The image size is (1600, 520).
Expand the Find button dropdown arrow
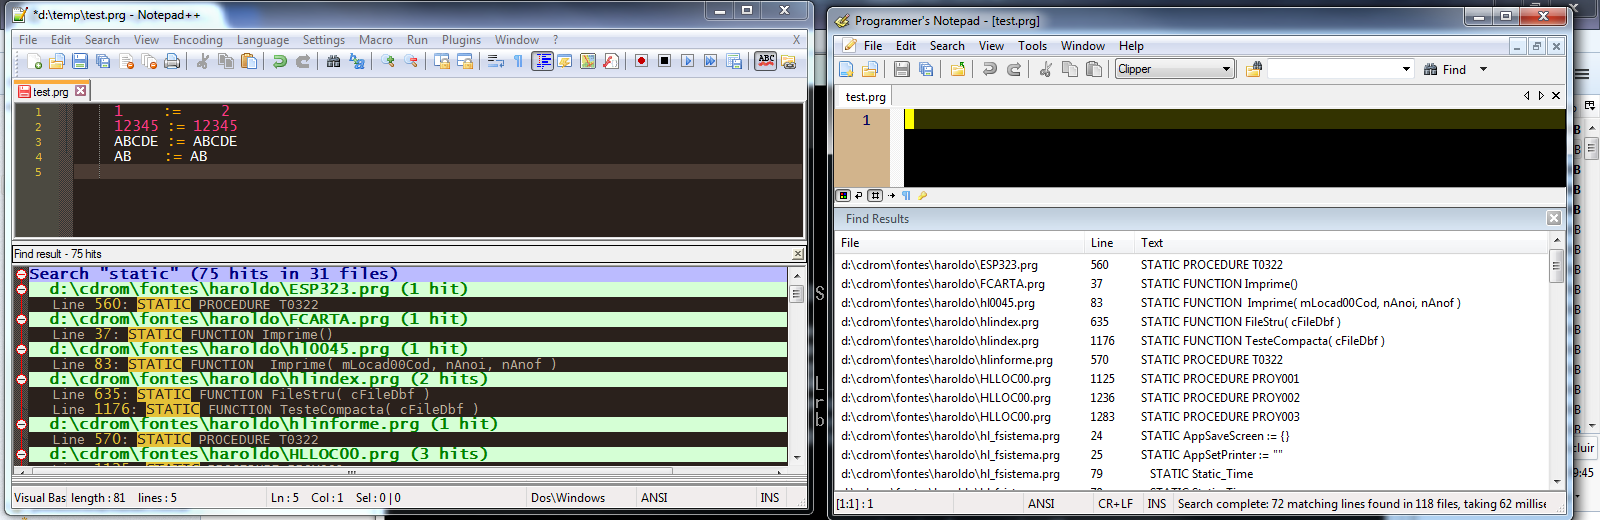[x=1483, y=69]
